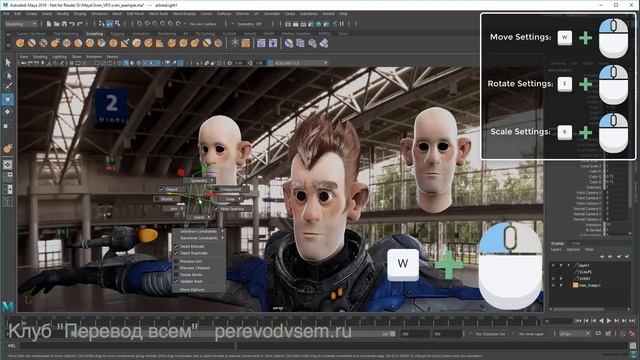
Task: Open the Script Editor icon bottom right
Action: 633,346
